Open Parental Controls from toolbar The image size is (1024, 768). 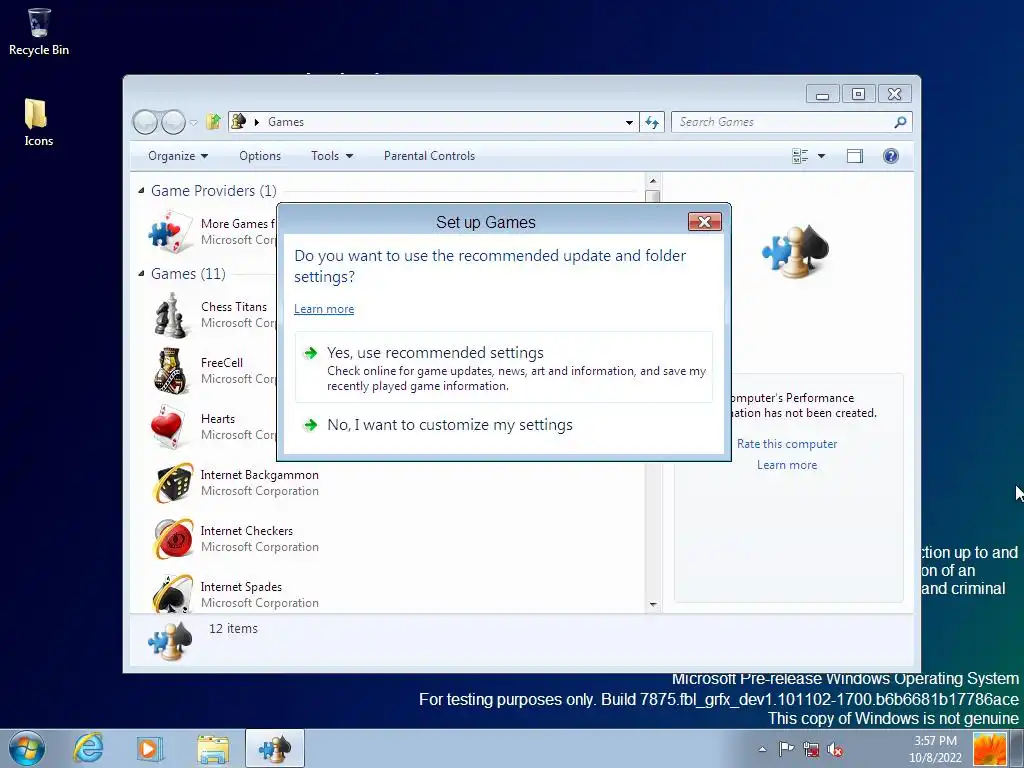429,156
